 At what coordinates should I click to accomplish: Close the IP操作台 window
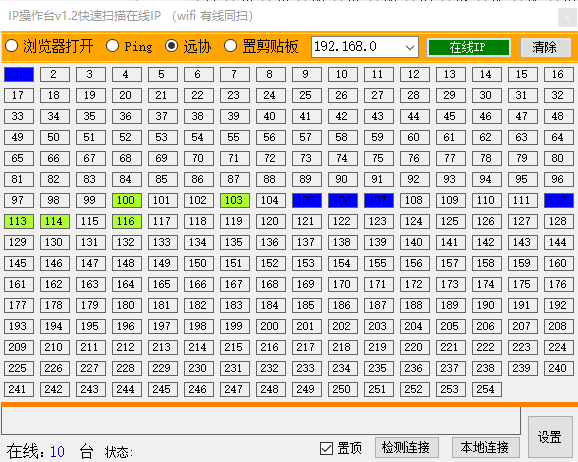(567, 17)
